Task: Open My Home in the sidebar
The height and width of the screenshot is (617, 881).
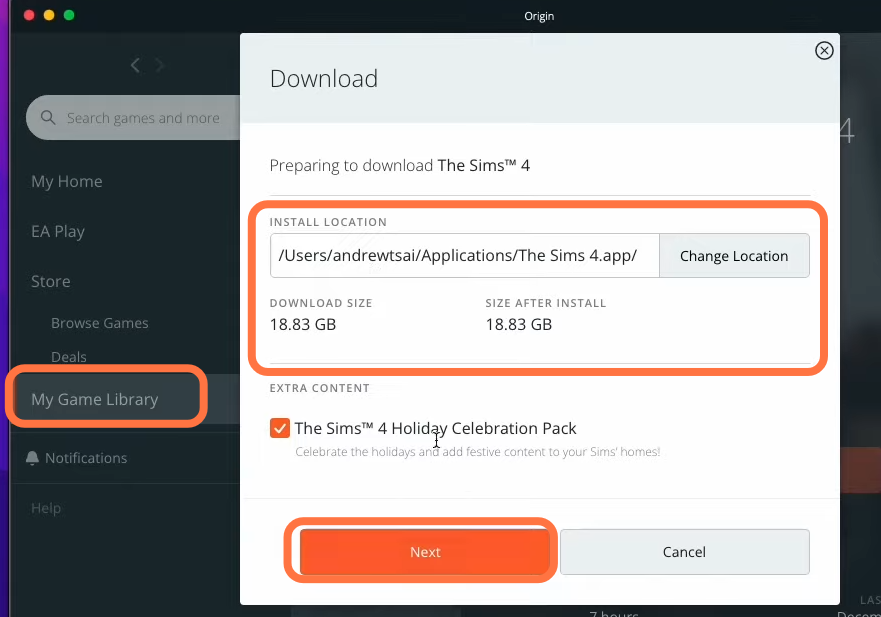Action: (x=67, y=182)
